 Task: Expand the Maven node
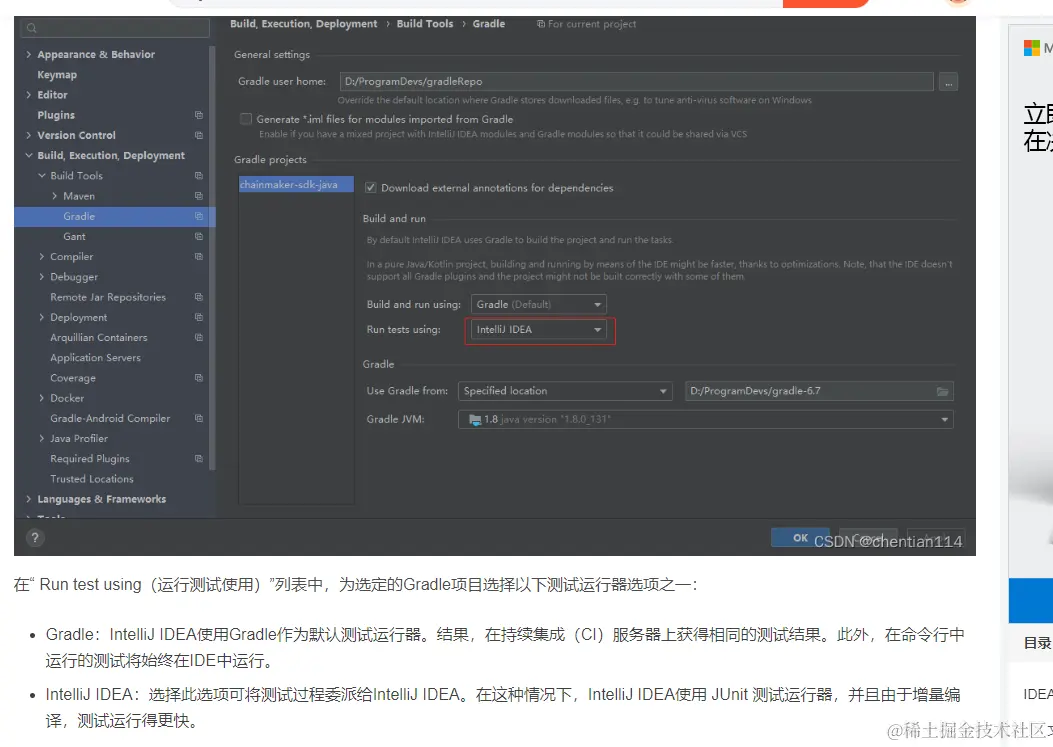[x=54, y=195]
